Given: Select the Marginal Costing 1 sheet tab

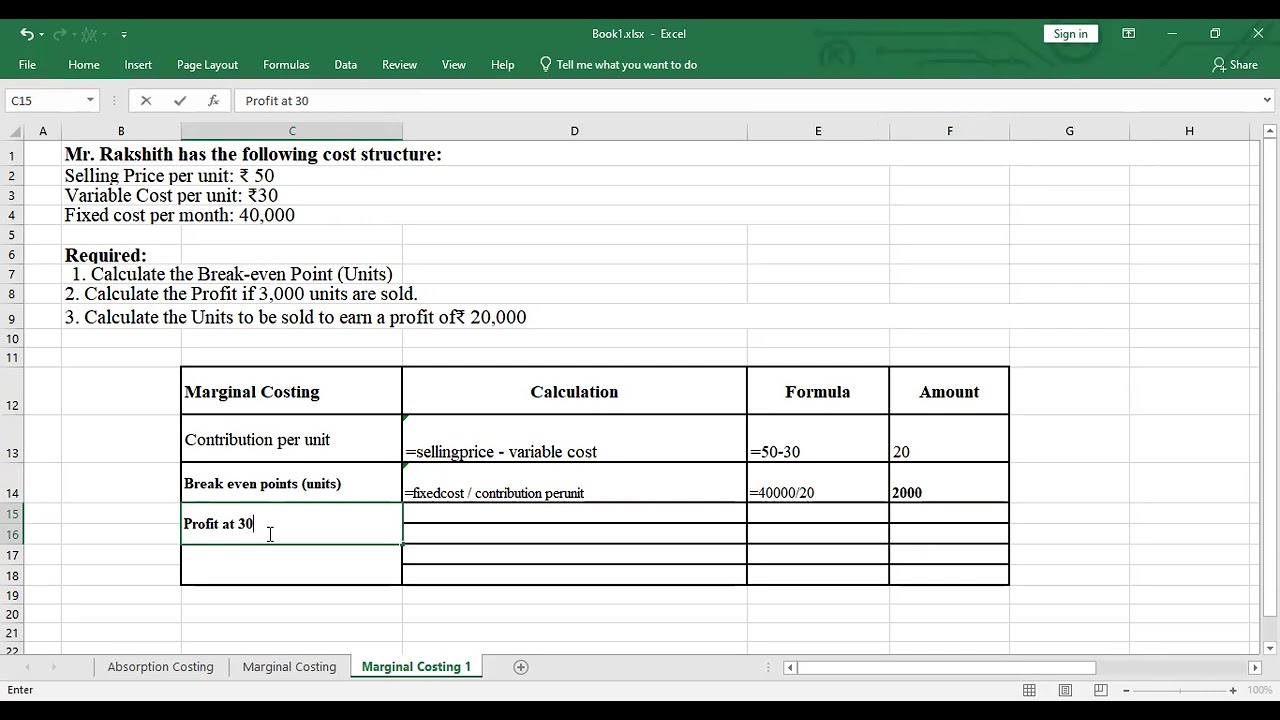Looking at the screenshot, I should coord(416,667).
